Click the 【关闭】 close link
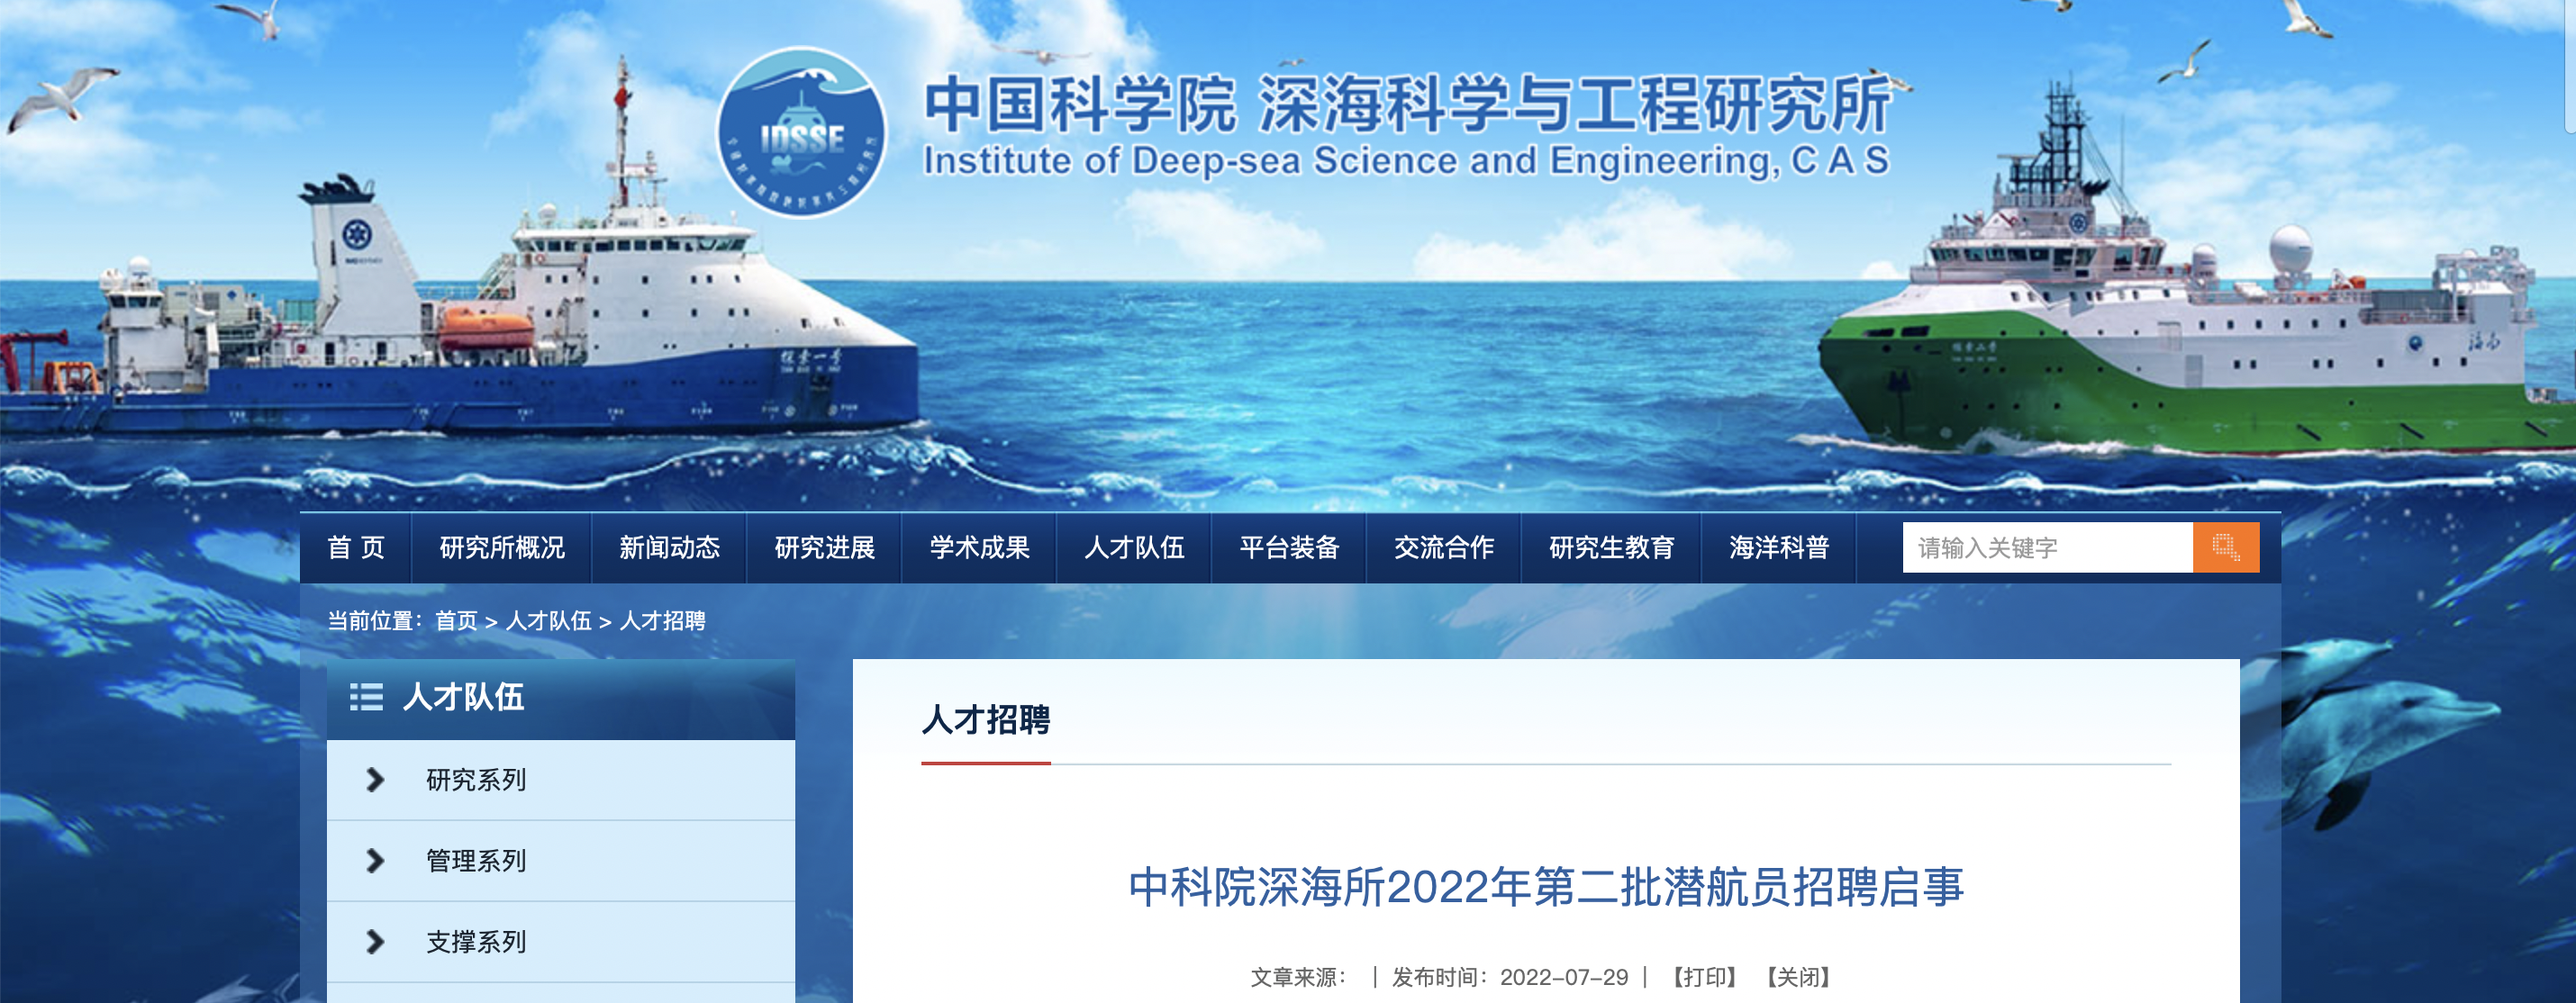The image size is (2576, 1003). pyautogui.click(x=1797, y=977)
